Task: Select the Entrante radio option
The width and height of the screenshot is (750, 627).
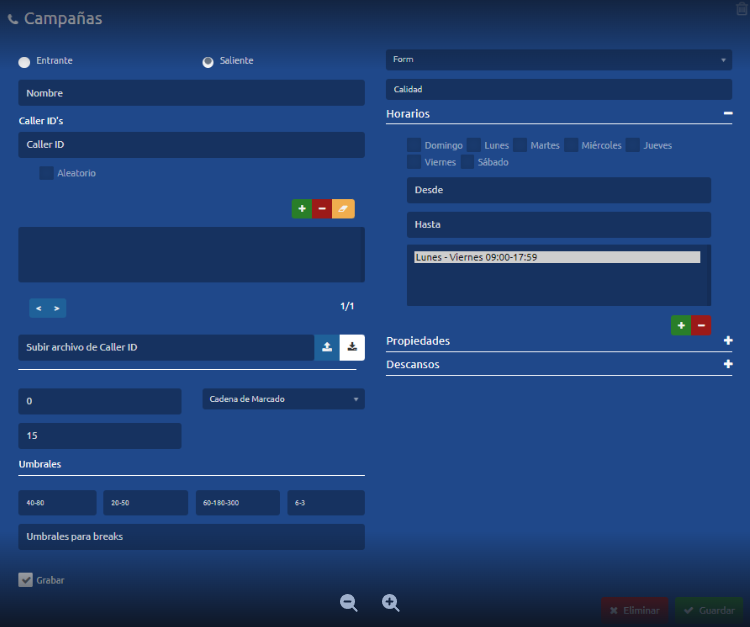Action: click(24, 62)
